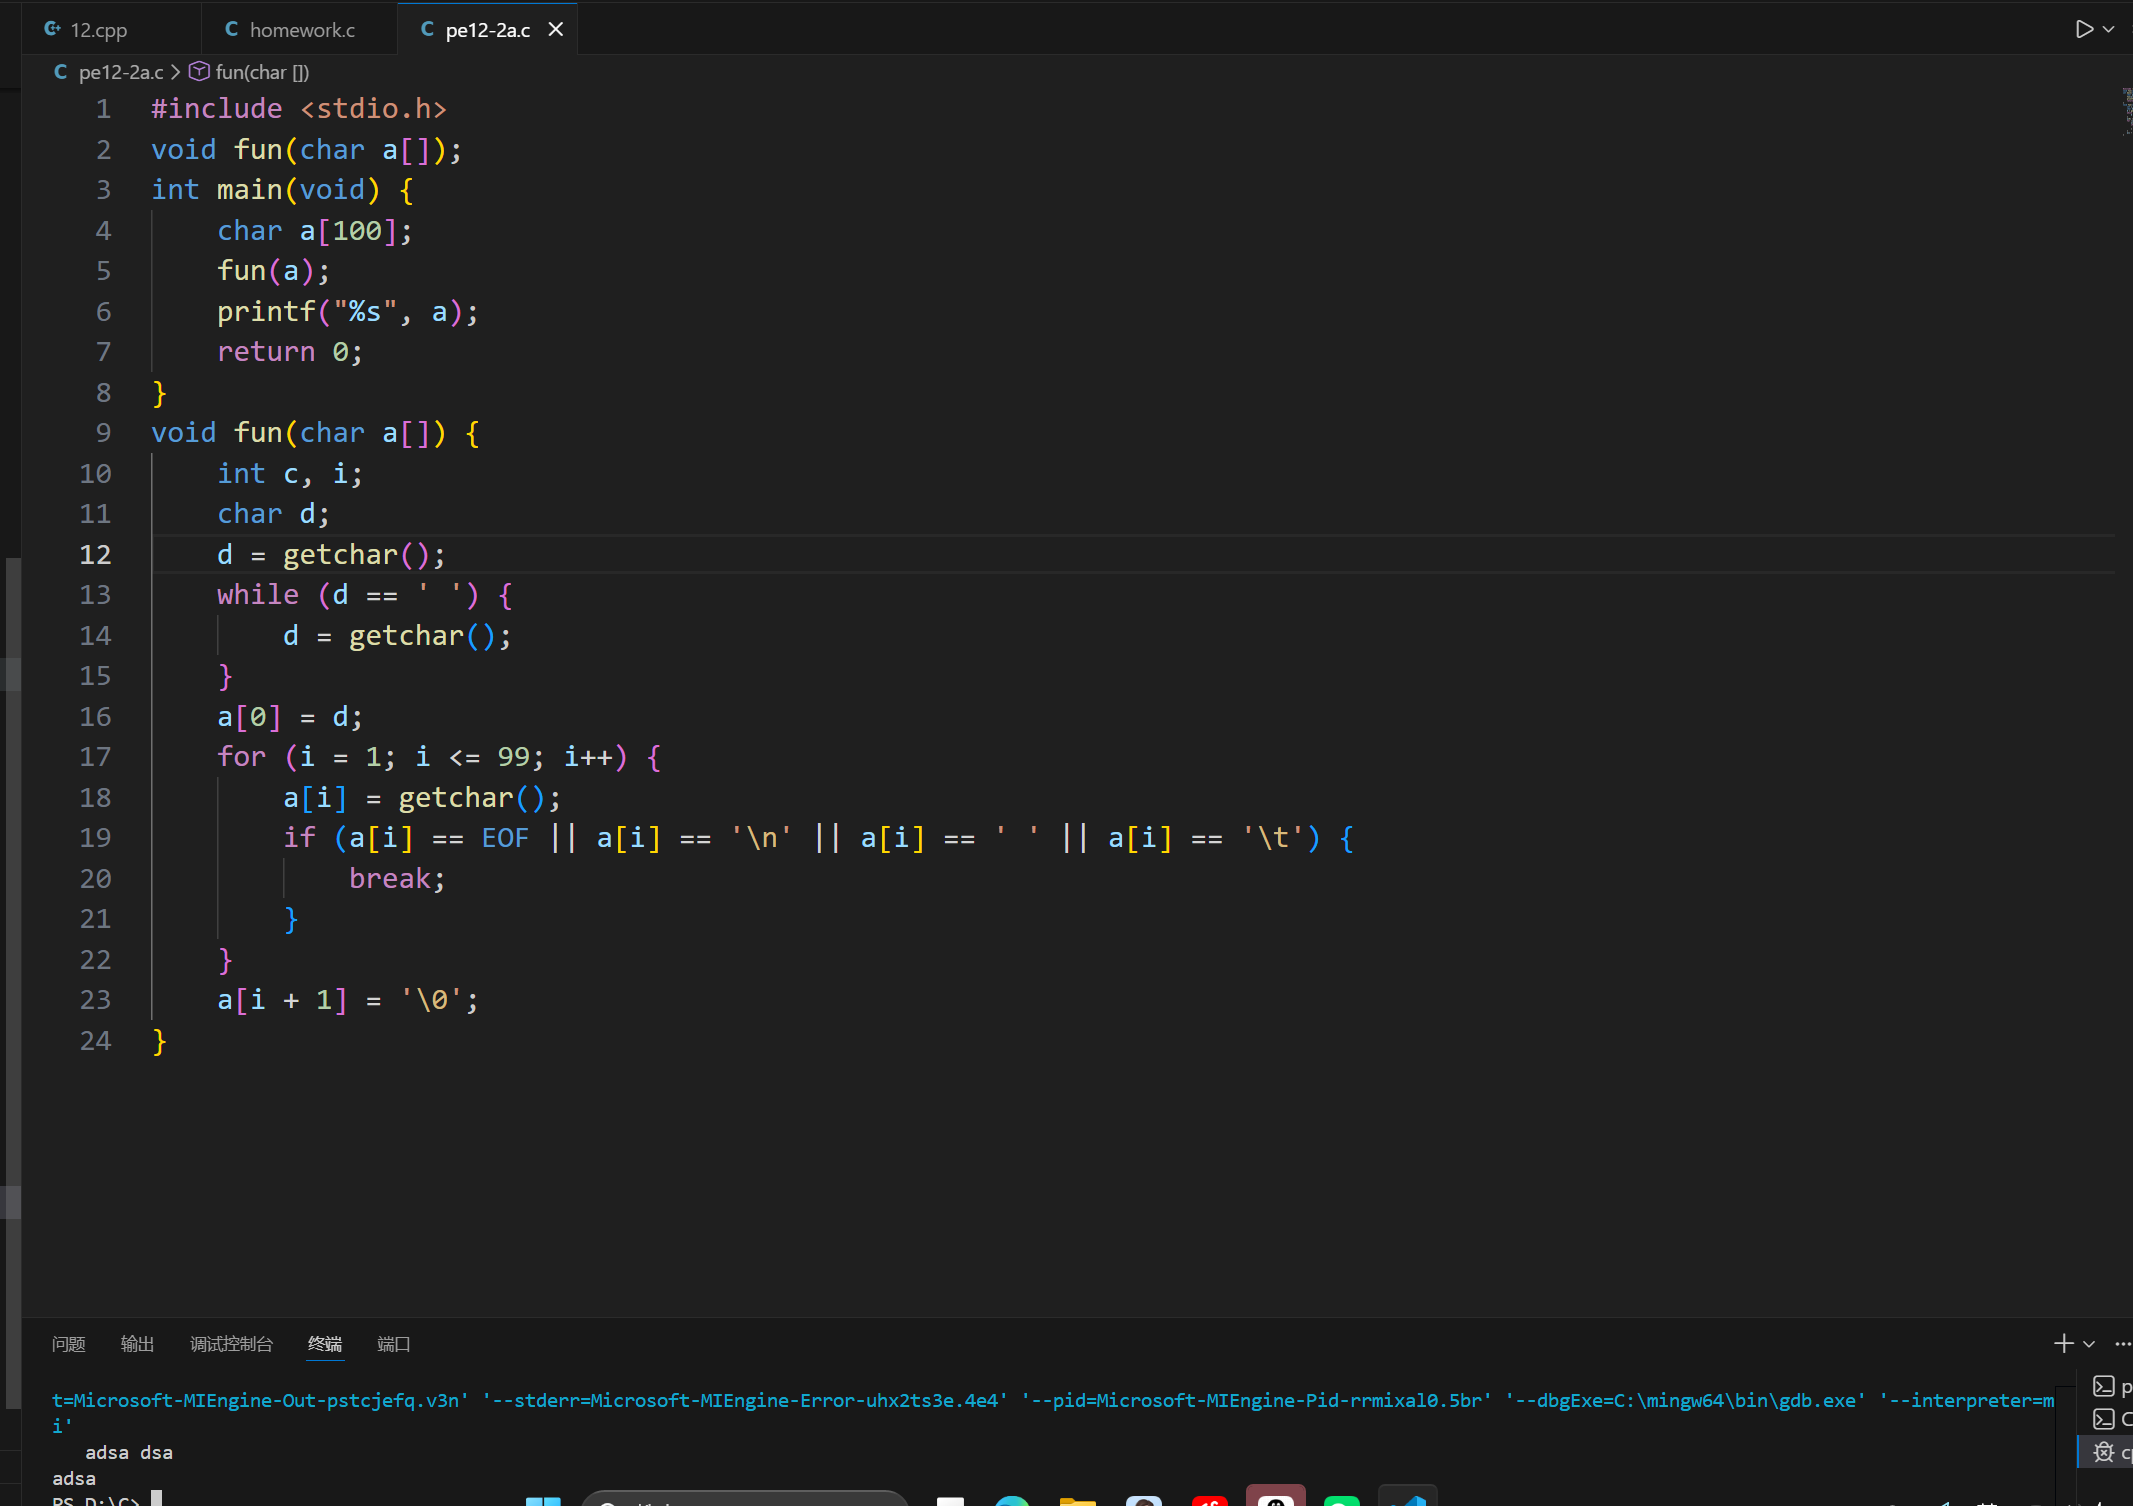The image size is (2133, 1506).
Task: Click the line 12 number in gutter
Action: coord(95,555)
